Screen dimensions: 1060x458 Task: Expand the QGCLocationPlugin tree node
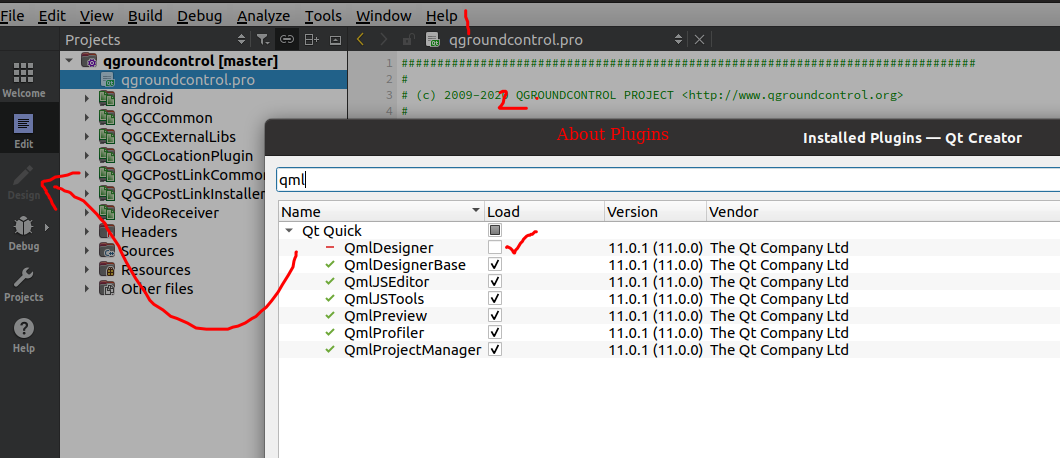point(87,156)
